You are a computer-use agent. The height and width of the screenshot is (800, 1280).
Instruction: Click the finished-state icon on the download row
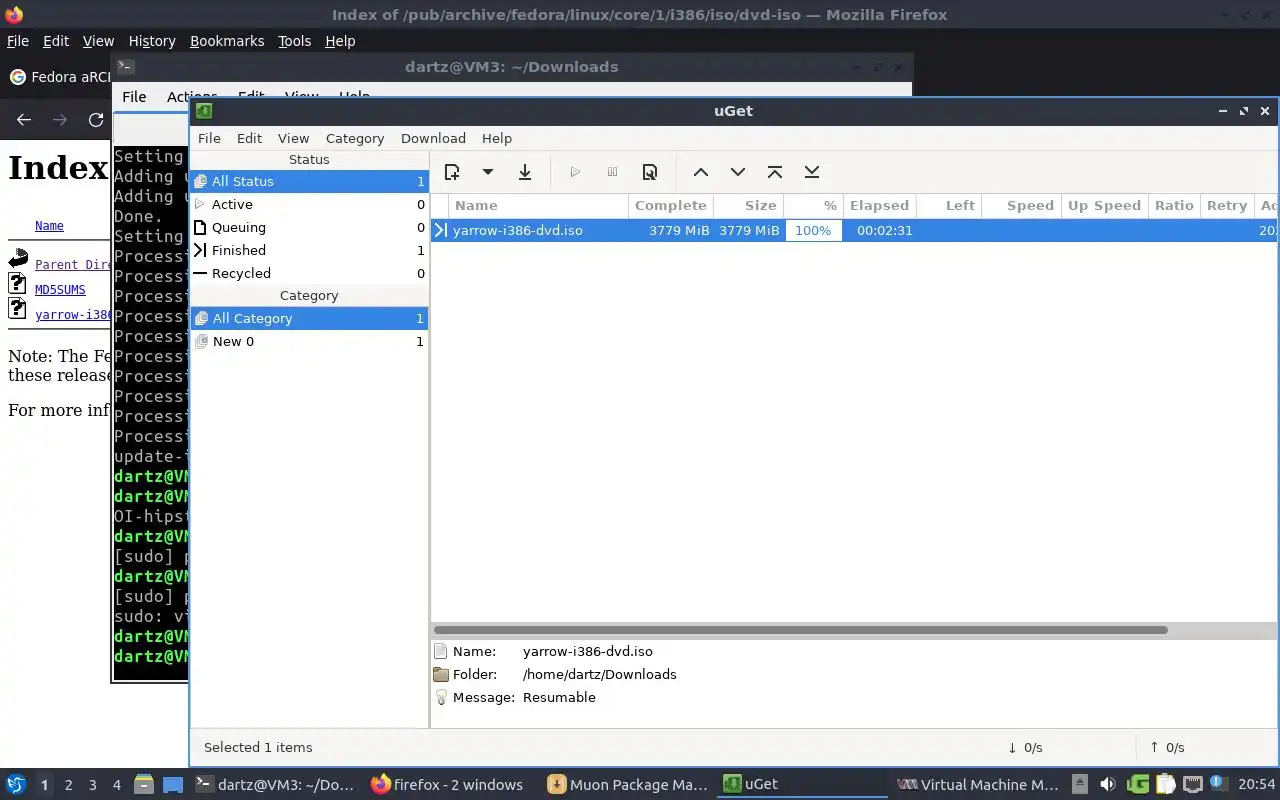tap(440, 230)
